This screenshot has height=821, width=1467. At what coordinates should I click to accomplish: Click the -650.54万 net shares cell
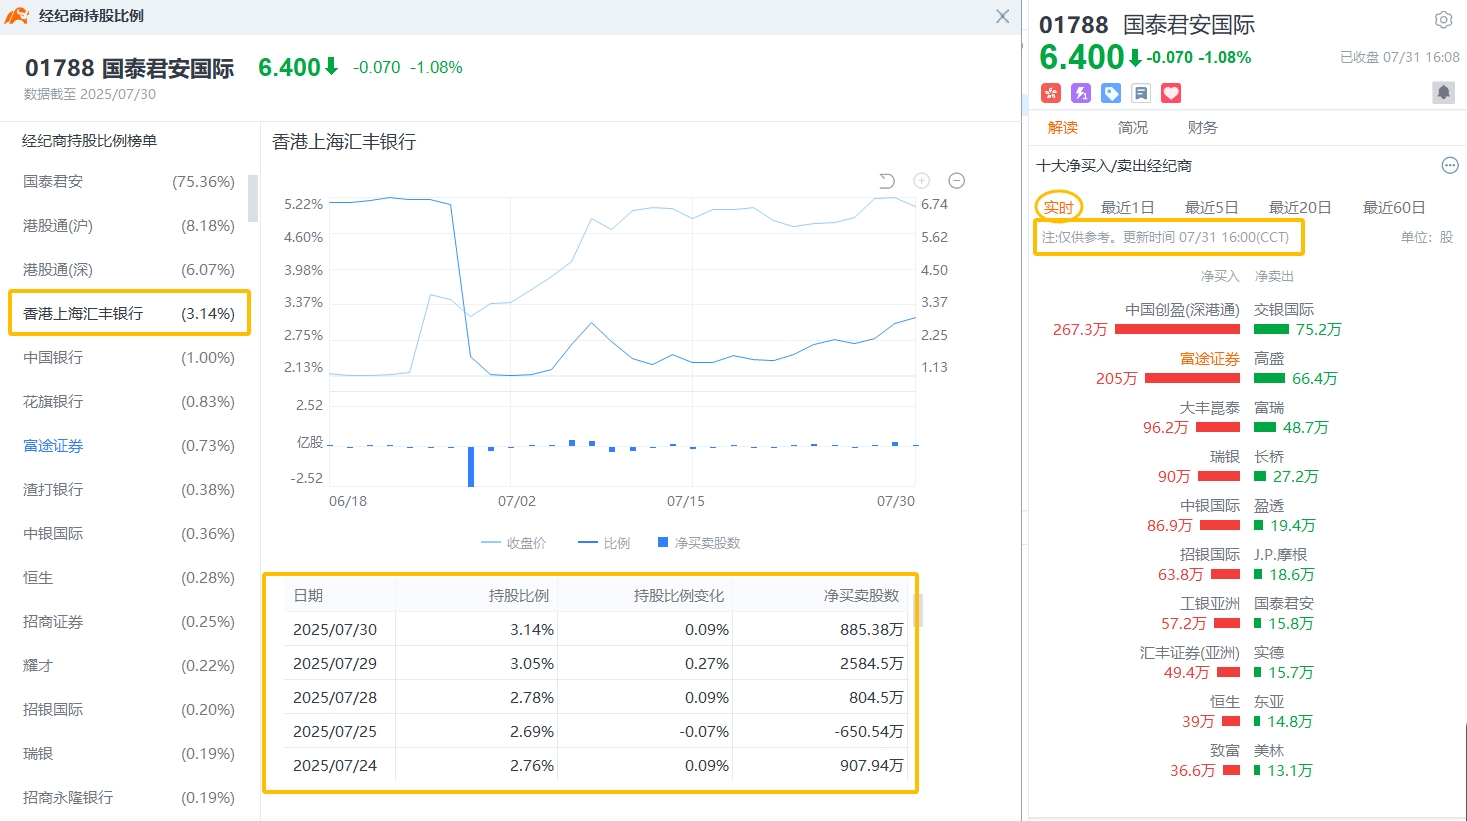(x=869, y=732)
